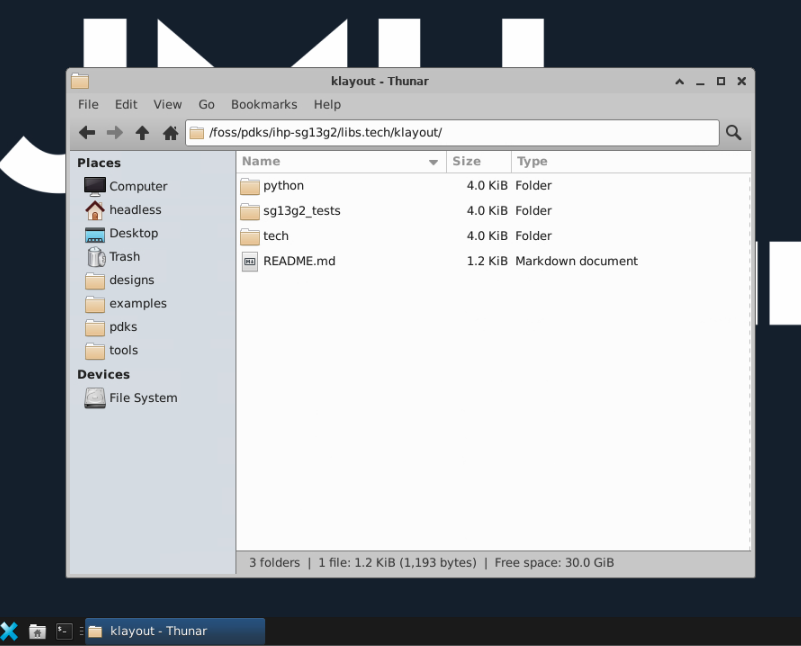Screen dimensions: 801x646
Task: Select the tech folder name
Action: (x=276, y=236)
